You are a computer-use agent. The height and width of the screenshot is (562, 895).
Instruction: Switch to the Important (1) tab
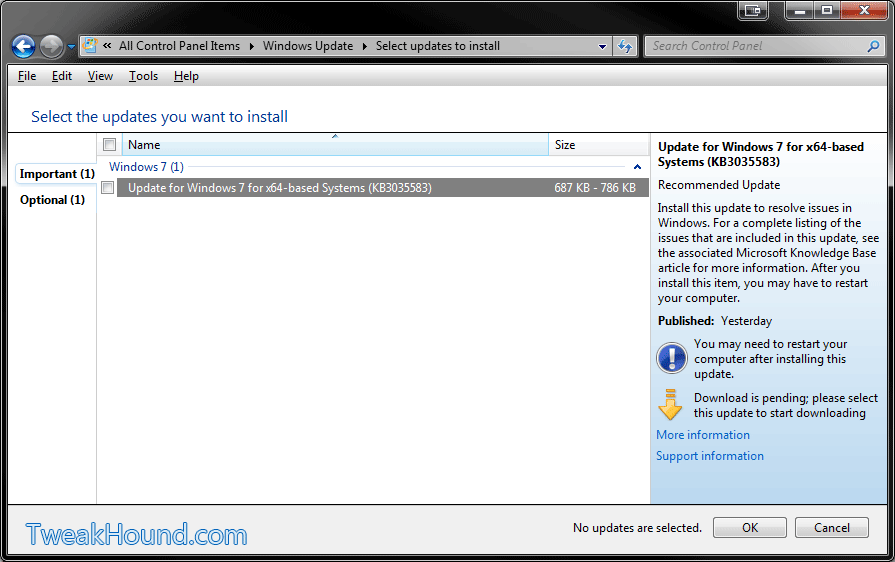pos(57,173)
